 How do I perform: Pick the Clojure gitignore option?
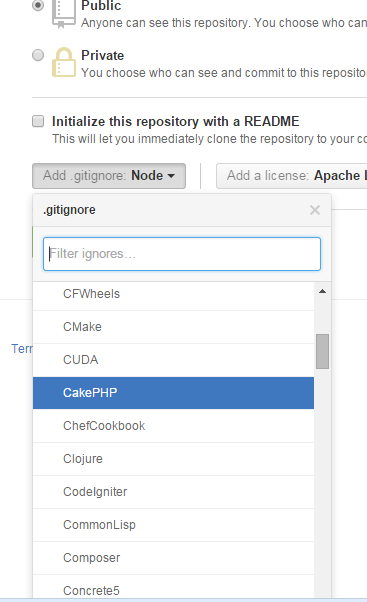click(x=174, y=459)
